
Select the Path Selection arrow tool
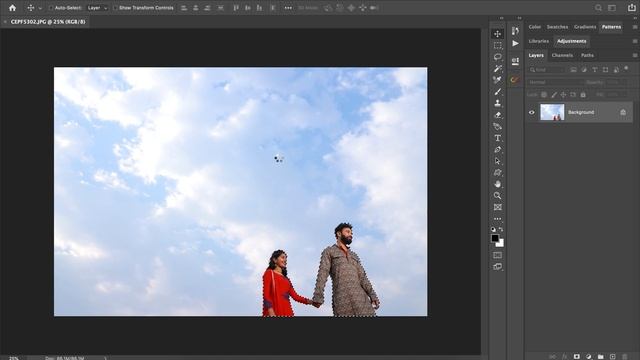[497, 161]
